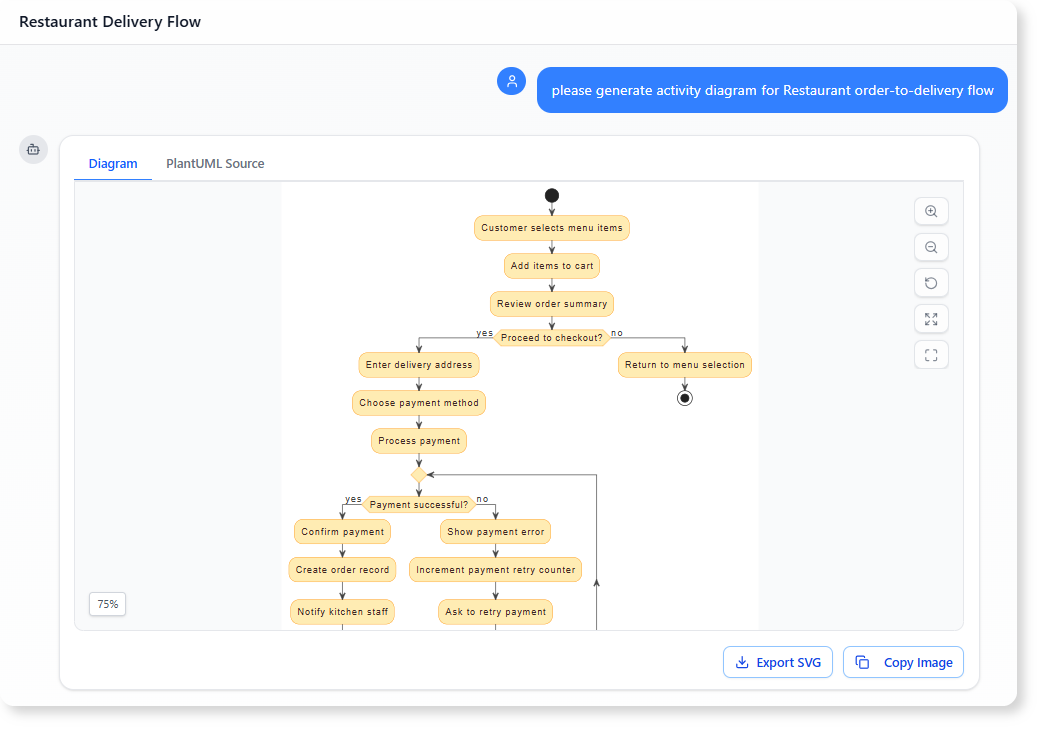Viewport: 1040px width, 751px height.
Task: Select the Diagram tab
Action: click(x=113, y=163)
